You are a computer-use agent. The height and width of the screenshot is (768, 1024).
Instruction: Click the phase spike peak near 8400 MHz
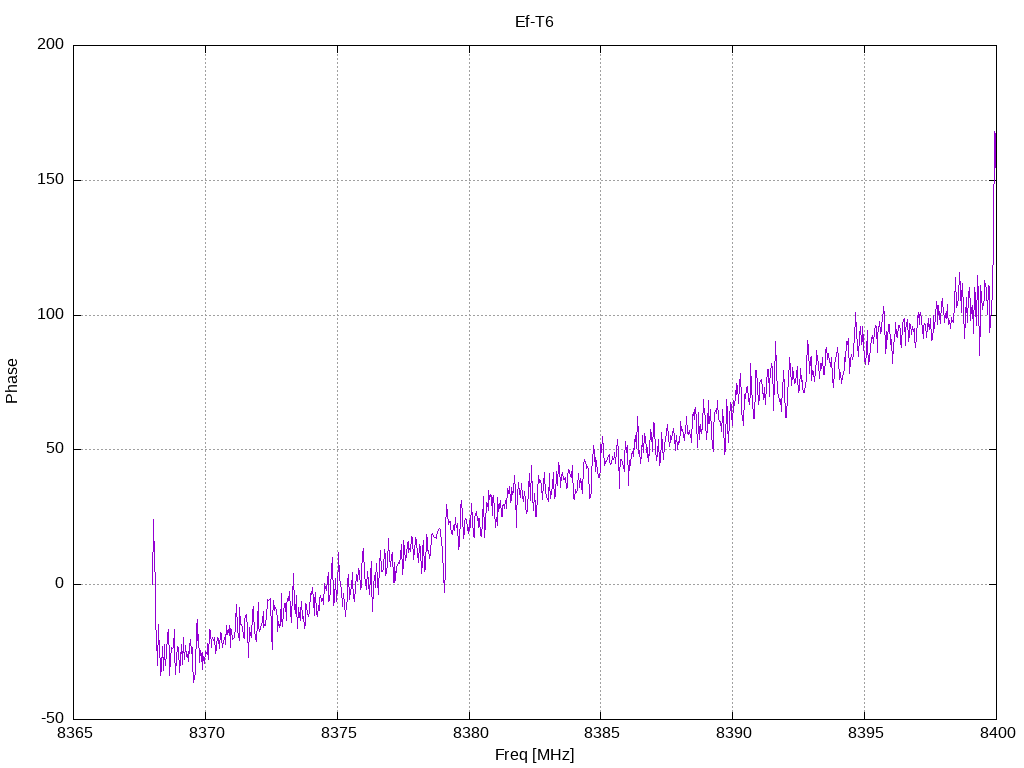[994, 133]
